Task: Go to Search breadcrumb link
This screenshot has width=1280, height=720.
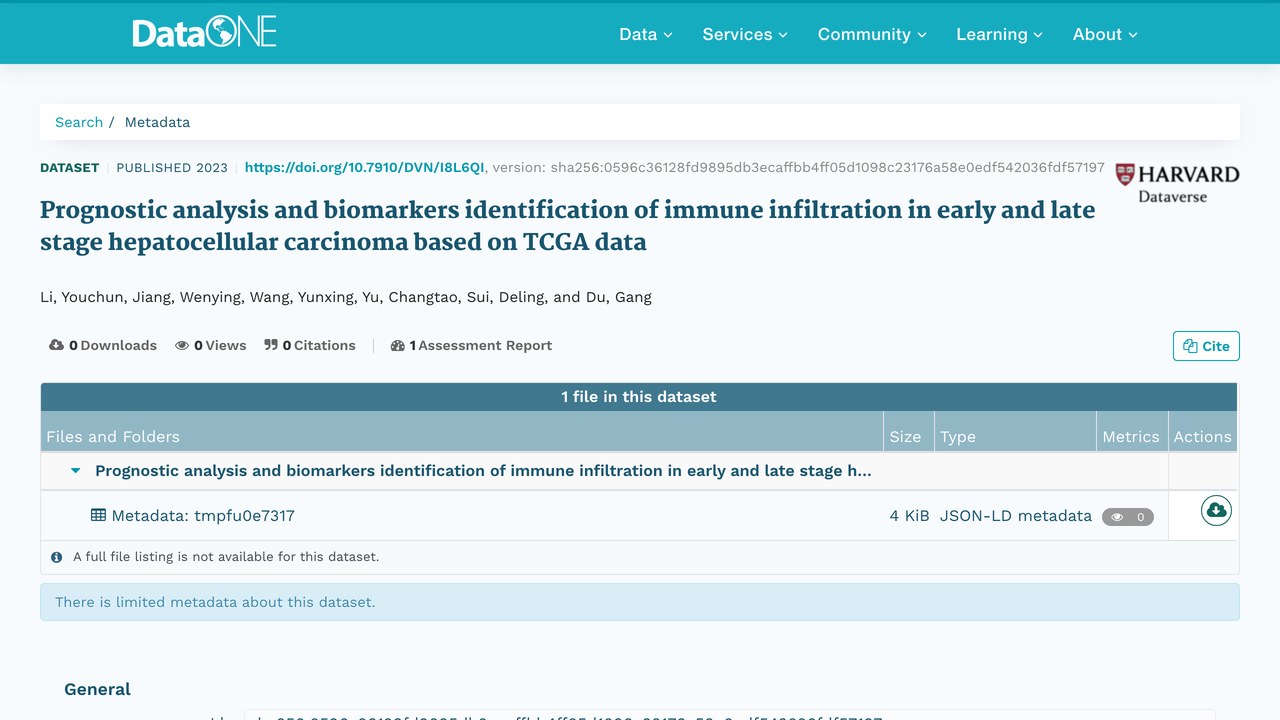Action: tap(79, 122)
